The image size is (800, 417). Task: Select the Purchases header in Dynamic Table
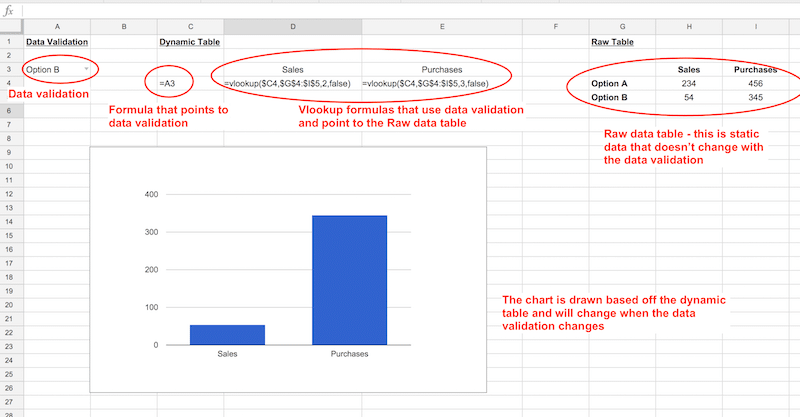[x=442, y=69]
